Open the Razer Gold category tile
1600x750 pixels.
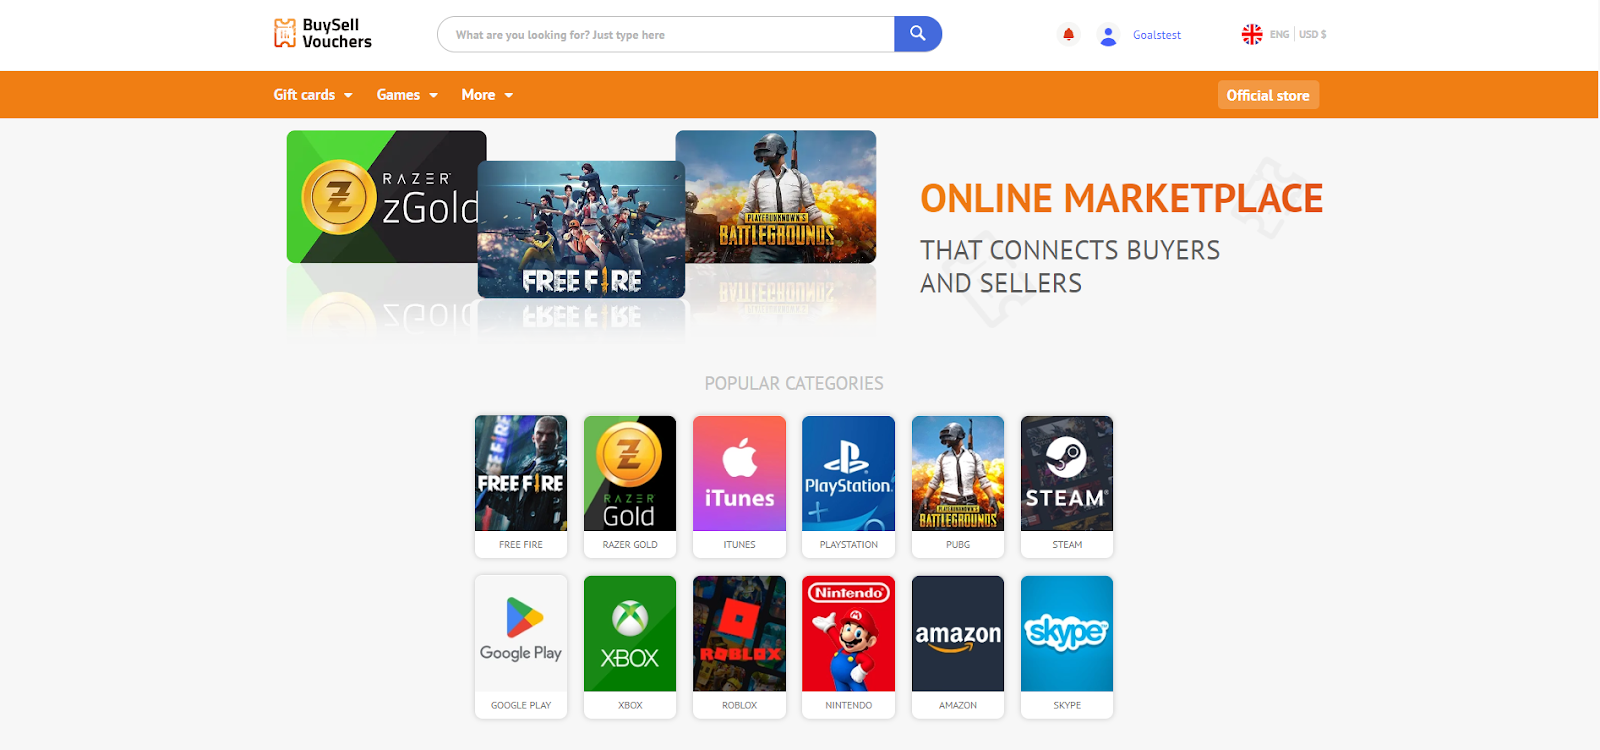point(630,486)
